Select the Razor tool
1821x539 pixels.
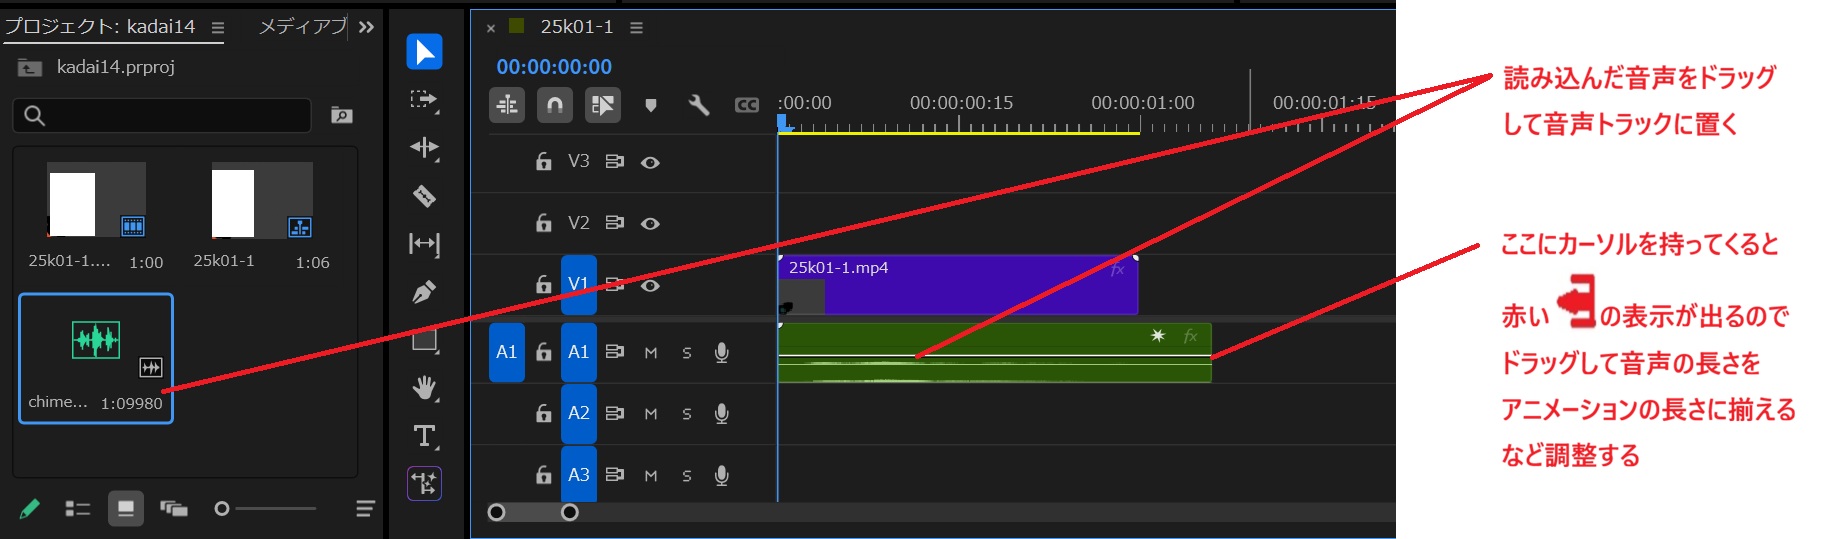coord(424,196)
